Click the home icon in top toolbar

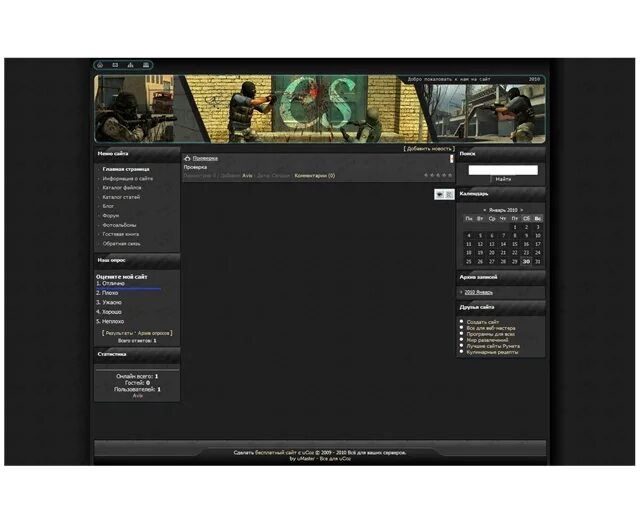pos(100,65)
